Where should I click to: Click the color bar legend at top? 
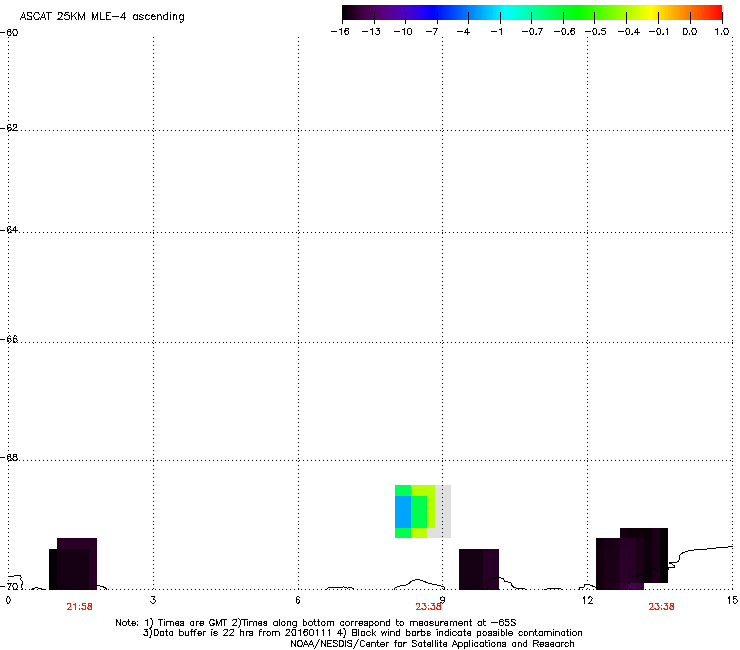[x=532, y=12]
